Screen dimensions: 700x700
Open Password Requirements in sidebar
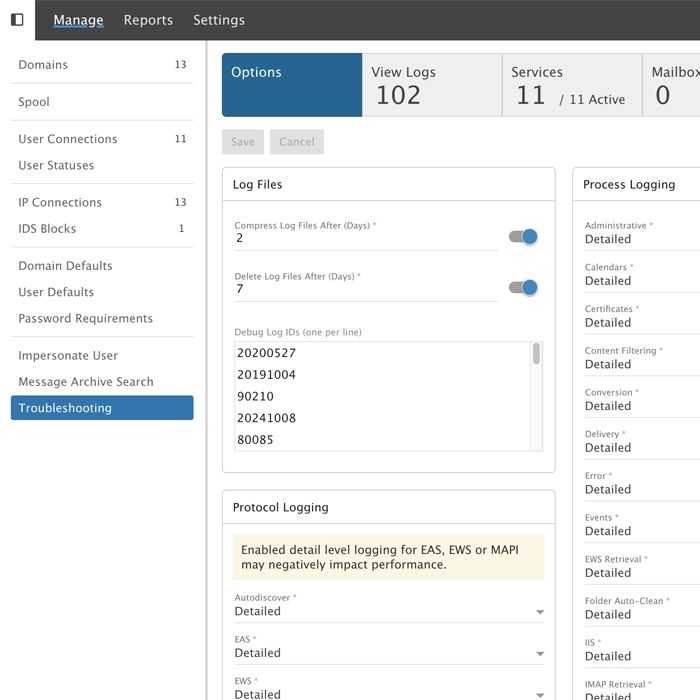coord(102,318)
